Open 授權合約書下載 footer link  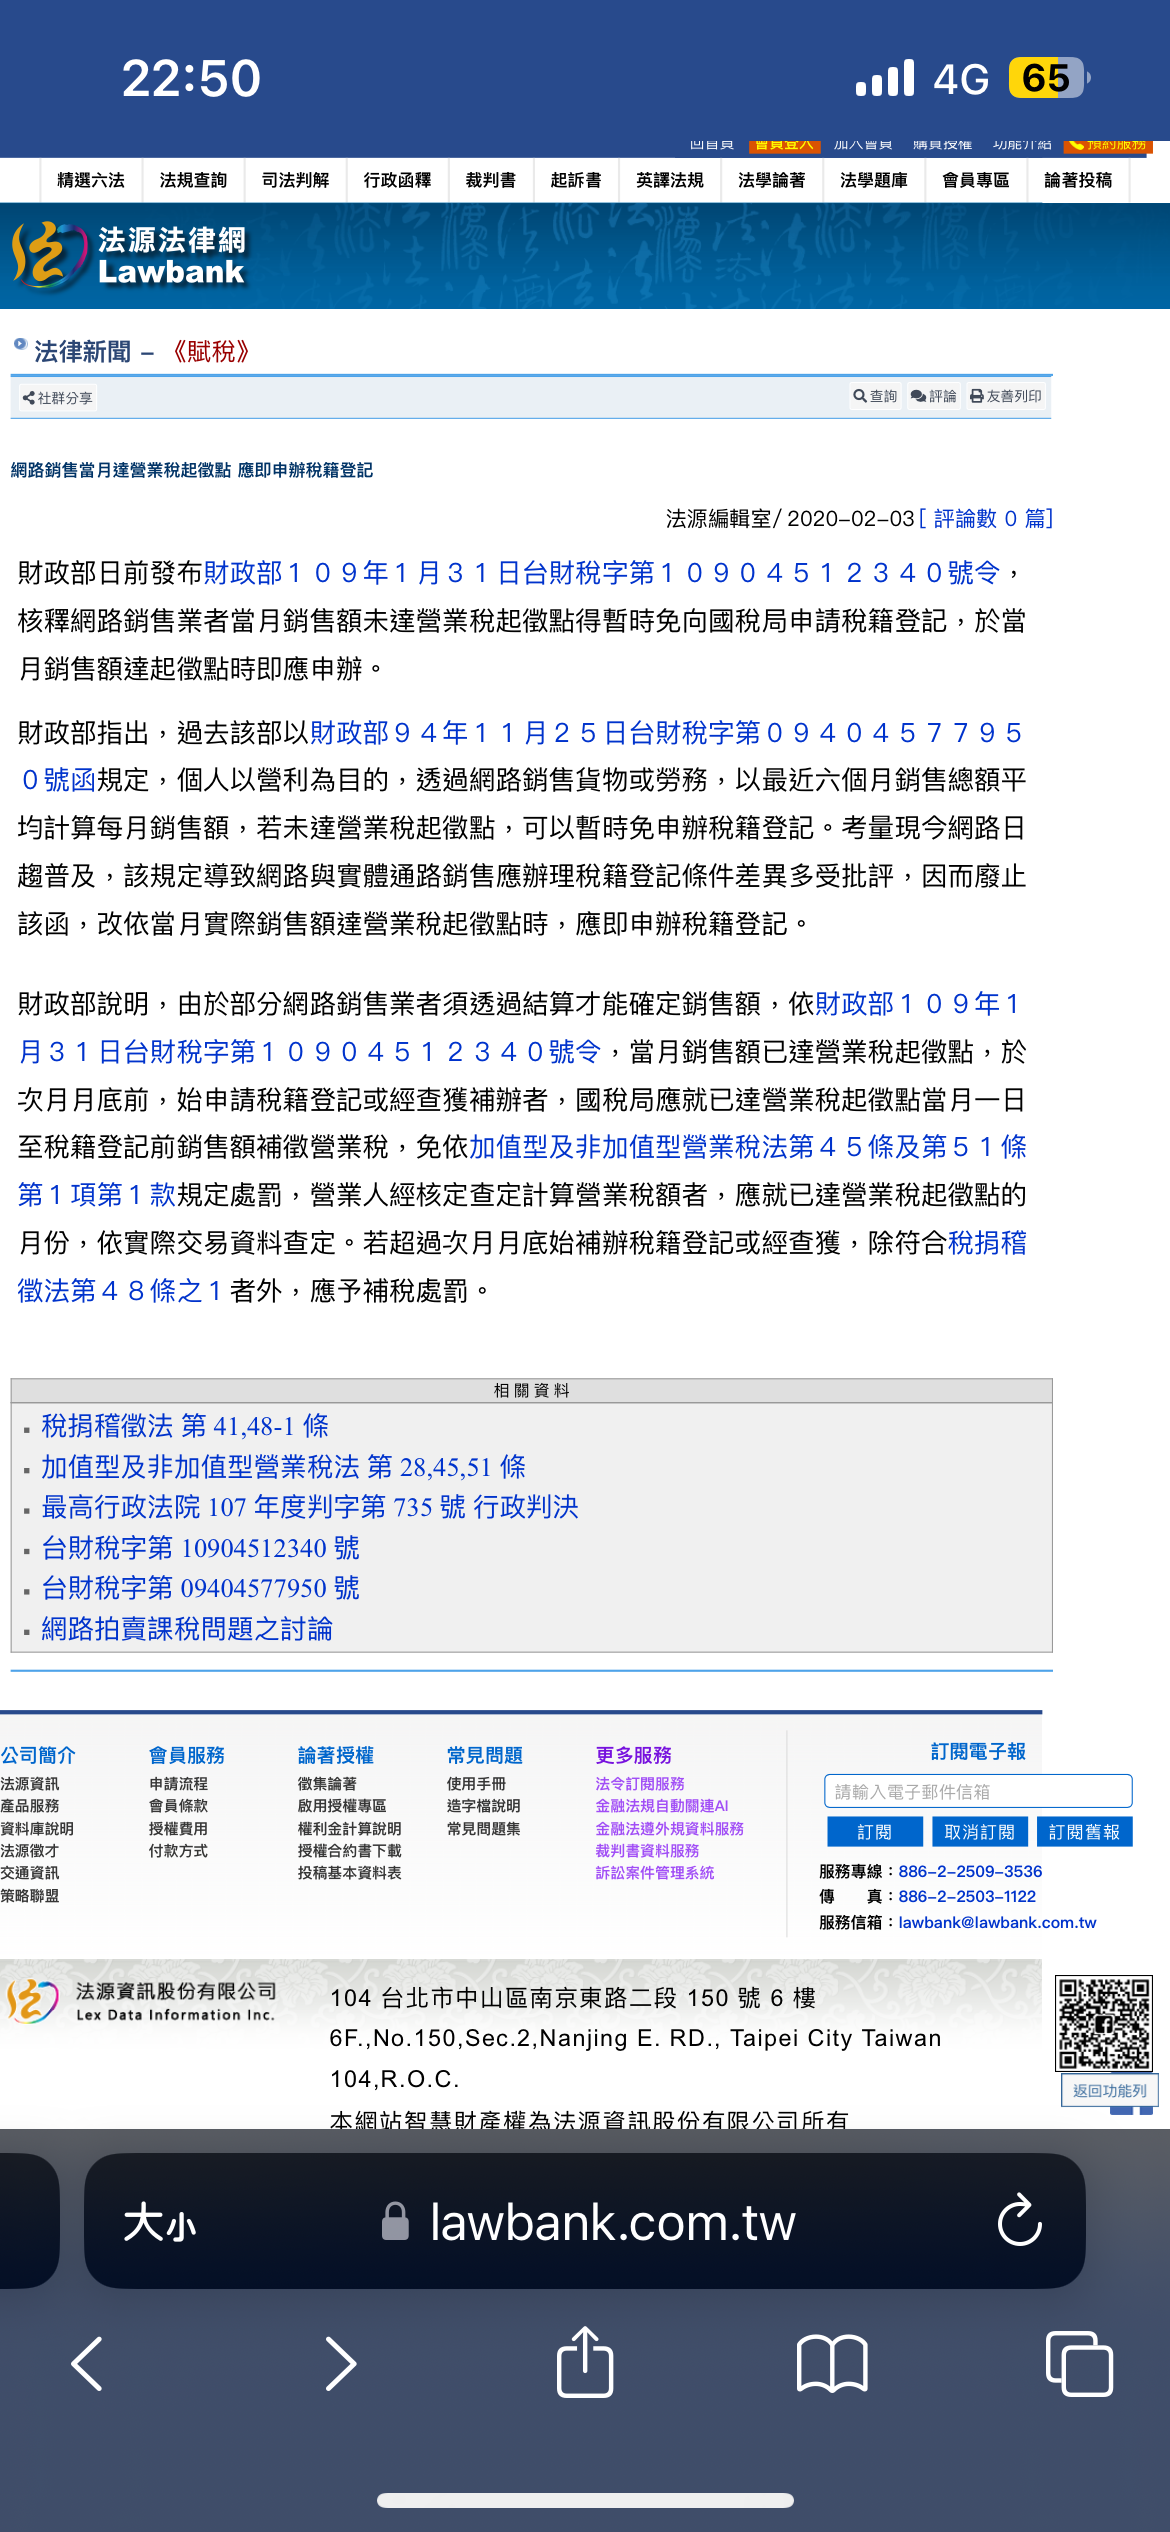click(349, 1851)
